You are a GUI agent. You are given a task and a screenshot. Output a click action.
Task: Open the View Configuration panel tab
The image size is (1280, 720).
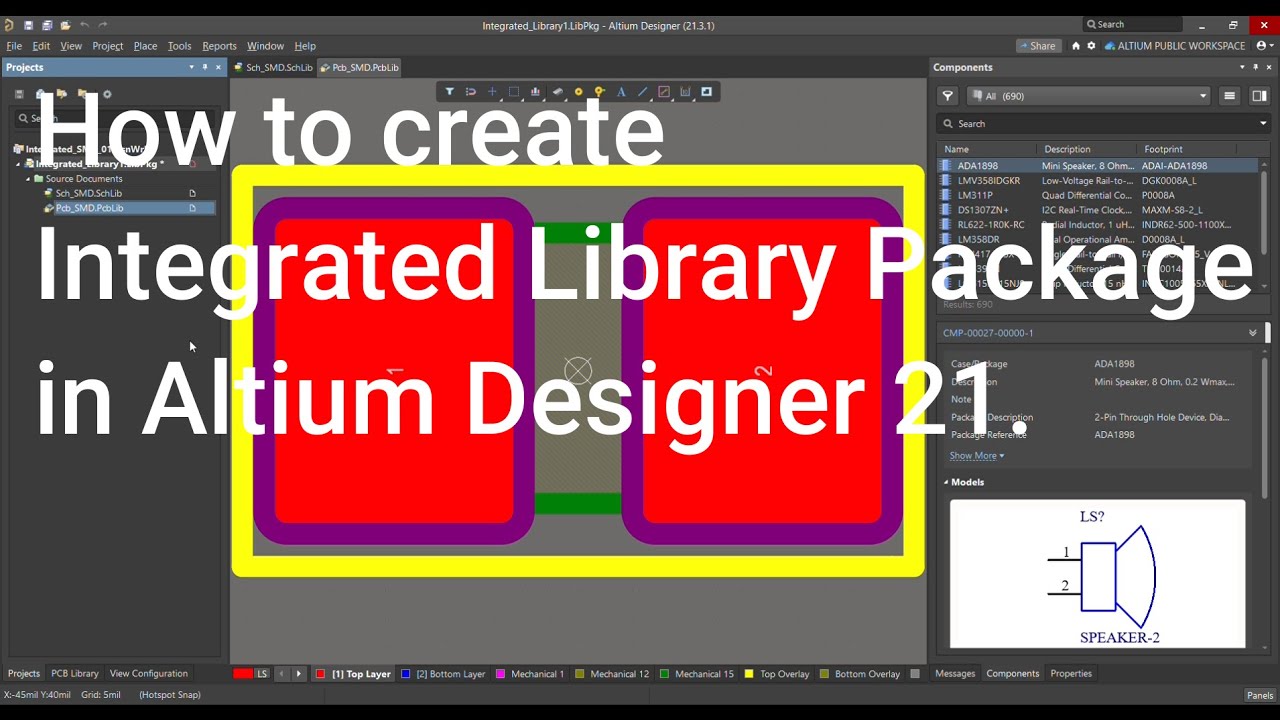pyautogui.click(x=148, y=674)
